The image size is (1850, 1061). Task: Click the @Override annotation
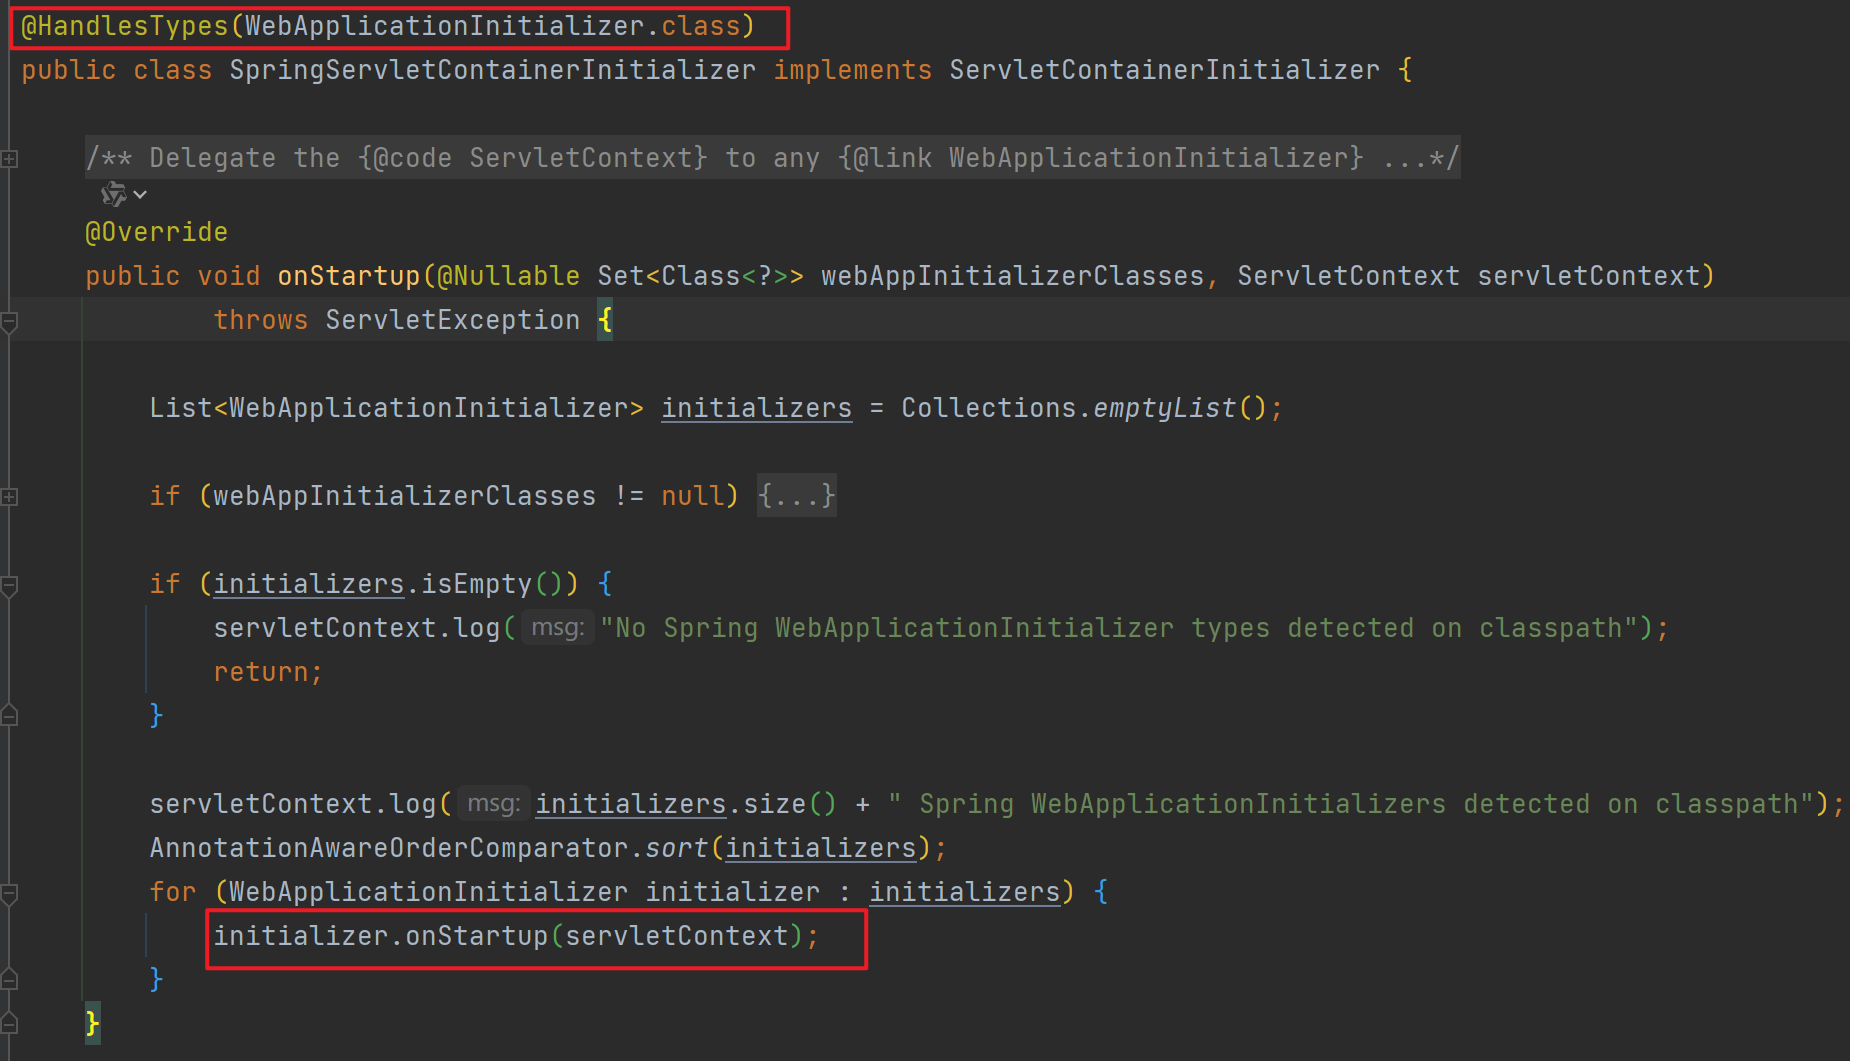pyautogui.click(x=157, y=232)
